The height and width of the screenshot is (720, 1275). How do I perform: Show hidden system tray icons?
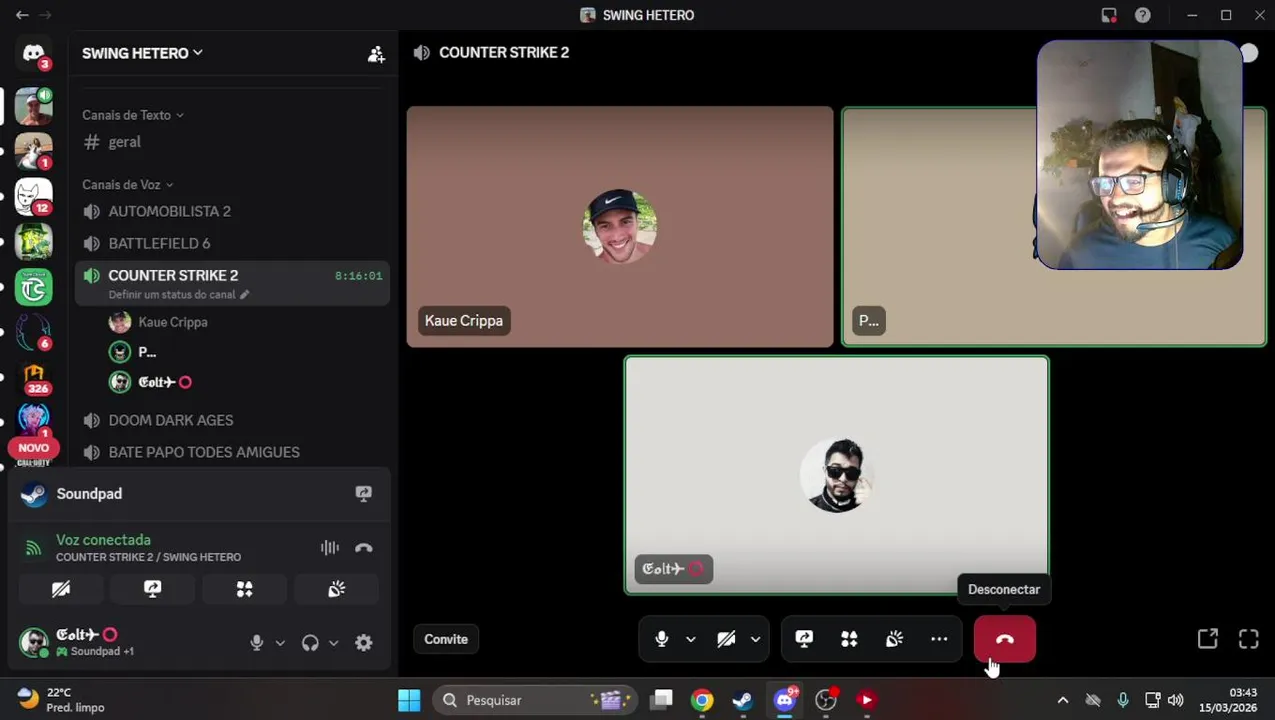1062,700
